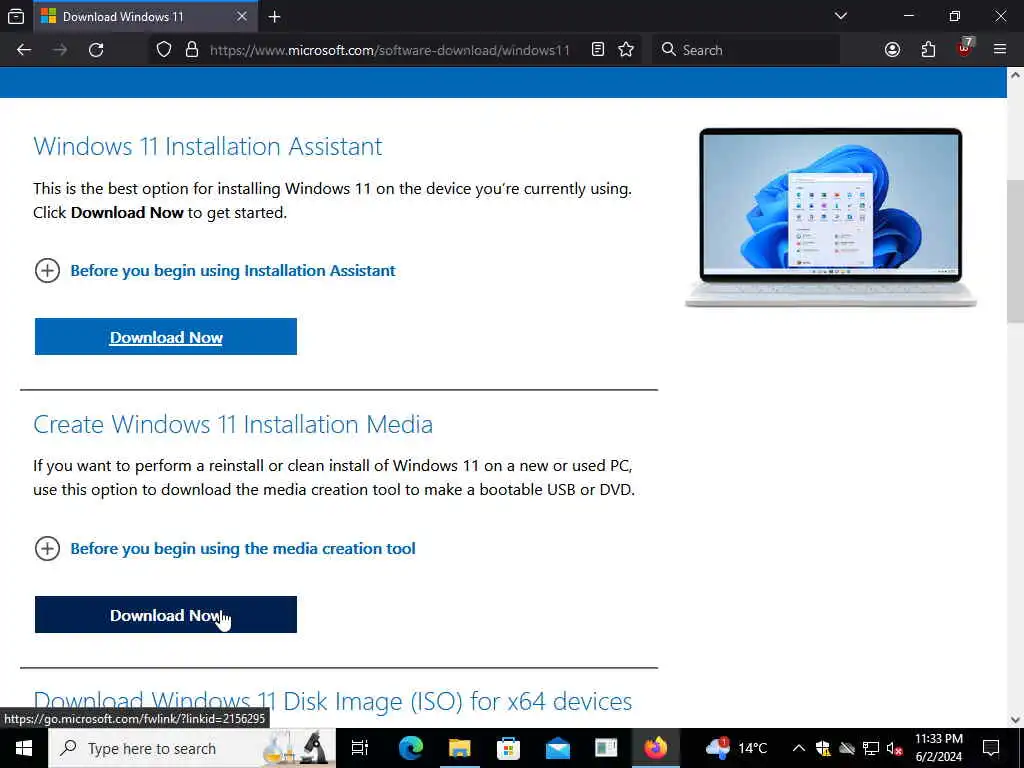Click the taskbar search box

click(x=192, y=748)
